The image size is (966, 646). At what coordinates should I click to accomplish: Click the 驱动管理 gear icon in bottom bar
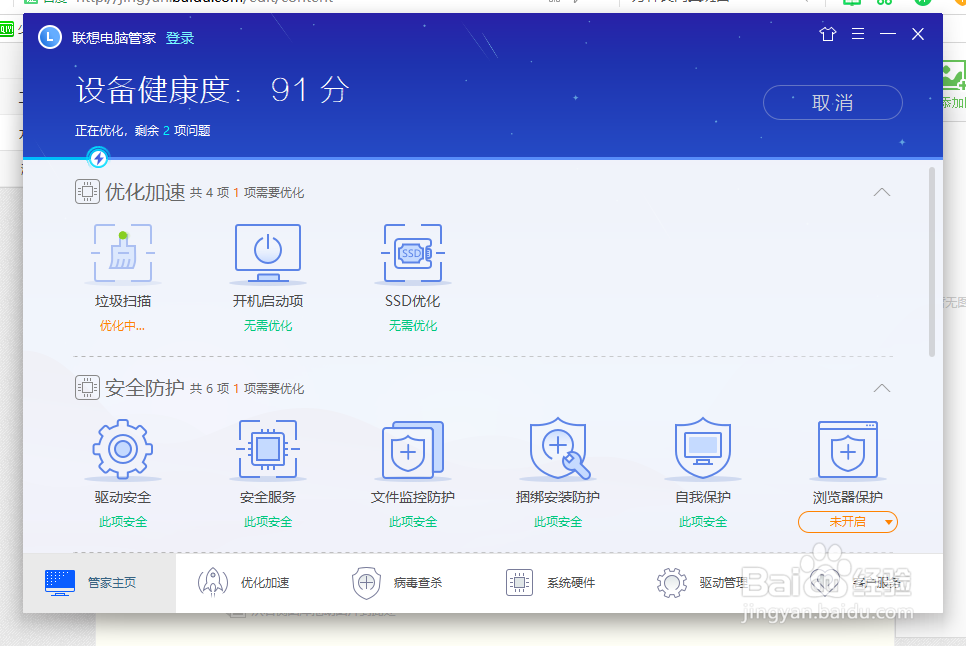[x=672, y=583]
